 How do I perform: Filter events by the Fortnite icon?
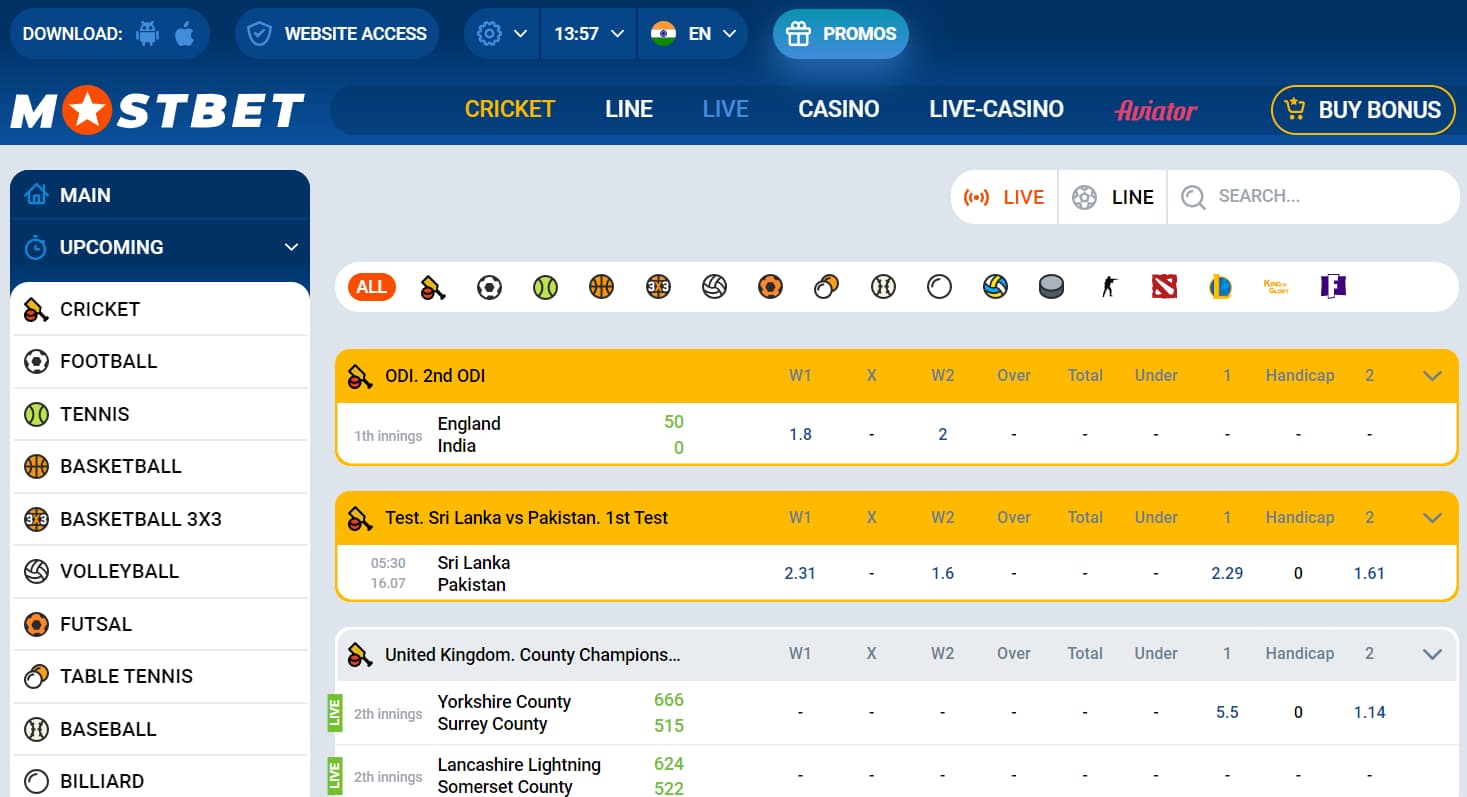pyautogui.click(x=1333, y=288)
